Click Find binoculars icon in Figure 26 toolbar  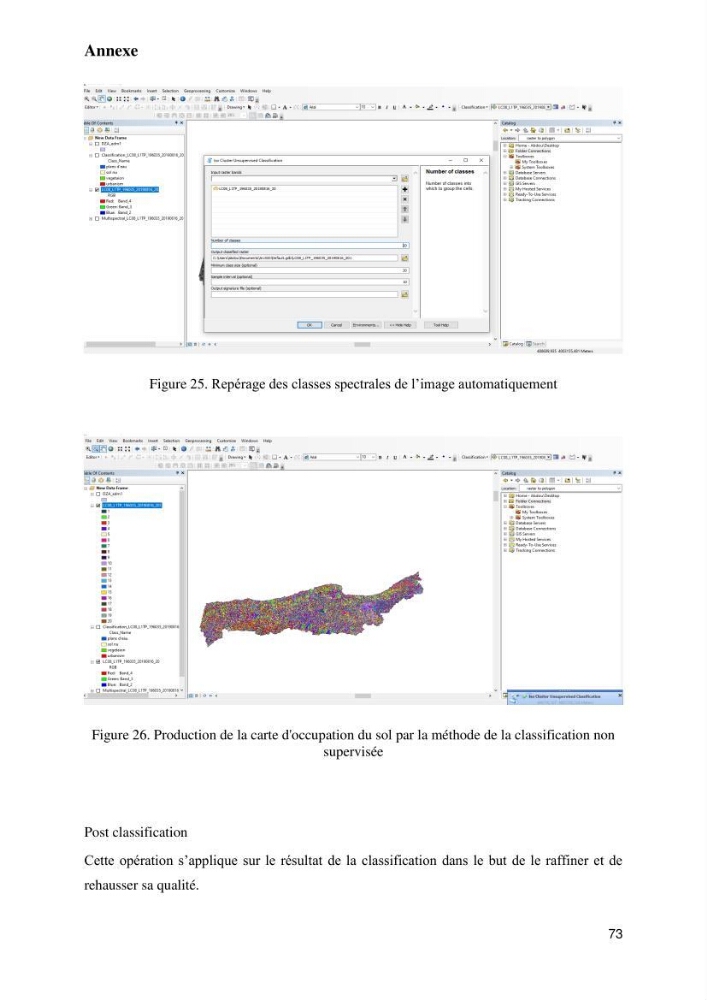tap(217, 449)
